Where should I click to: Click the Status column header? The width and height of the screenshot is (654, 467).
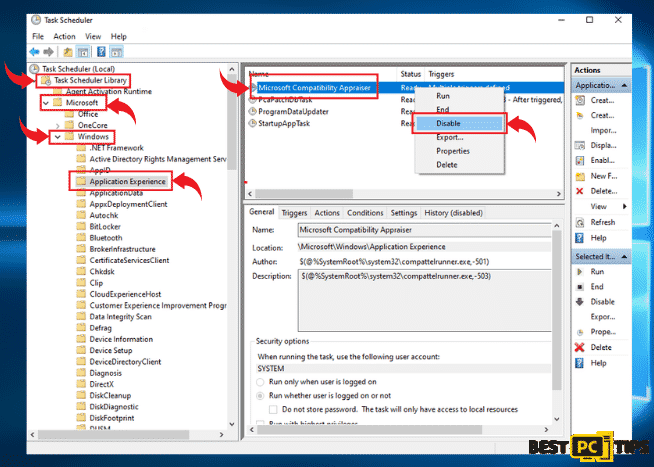[x=410, y=74]
